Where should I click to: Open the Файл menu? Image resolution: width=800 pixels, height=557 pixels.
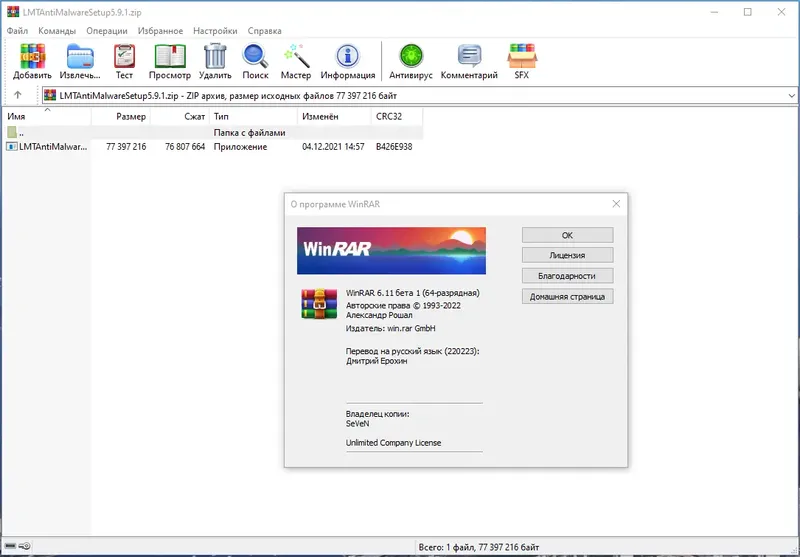[17, 31]
